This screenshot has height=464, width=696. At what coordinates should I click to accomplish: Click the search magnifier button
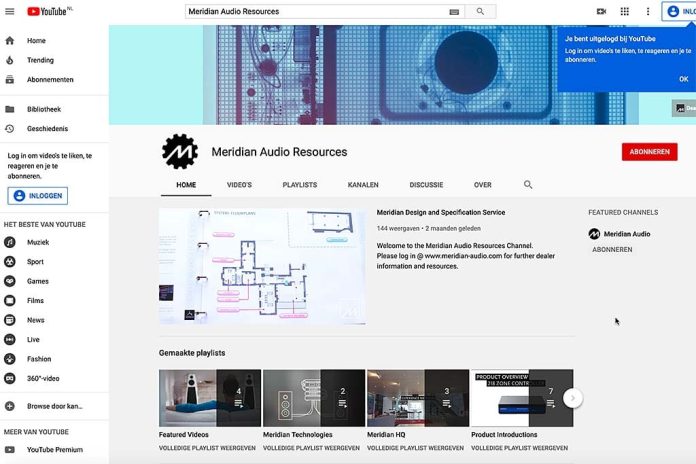(x=480, y=12)
